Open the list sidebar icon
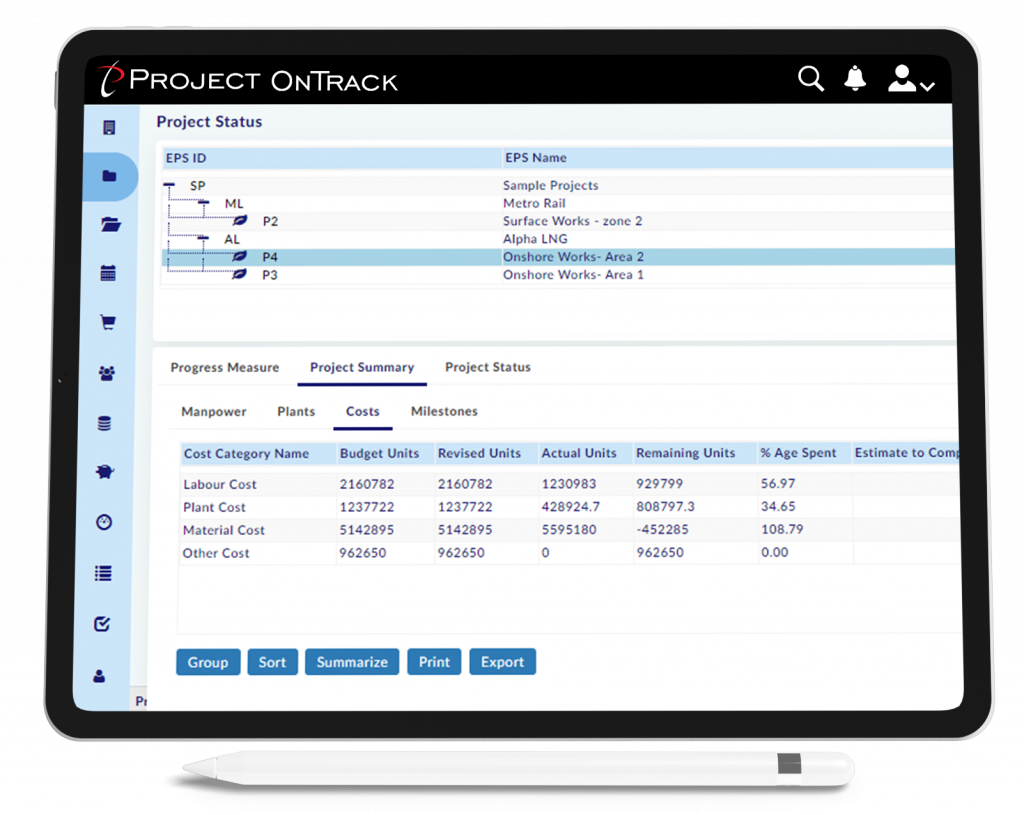1024x815 pixels. coord(103,573)
